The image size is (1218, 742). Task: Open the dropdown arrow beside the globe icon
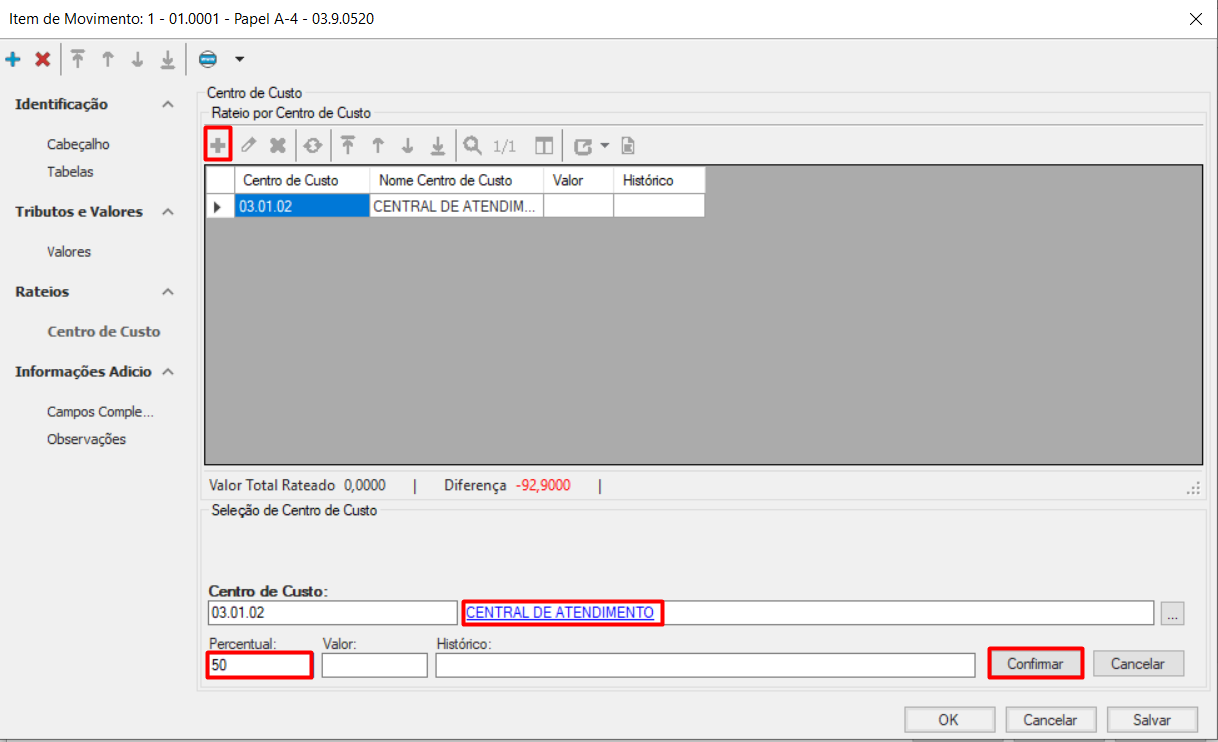pos(239,60)
